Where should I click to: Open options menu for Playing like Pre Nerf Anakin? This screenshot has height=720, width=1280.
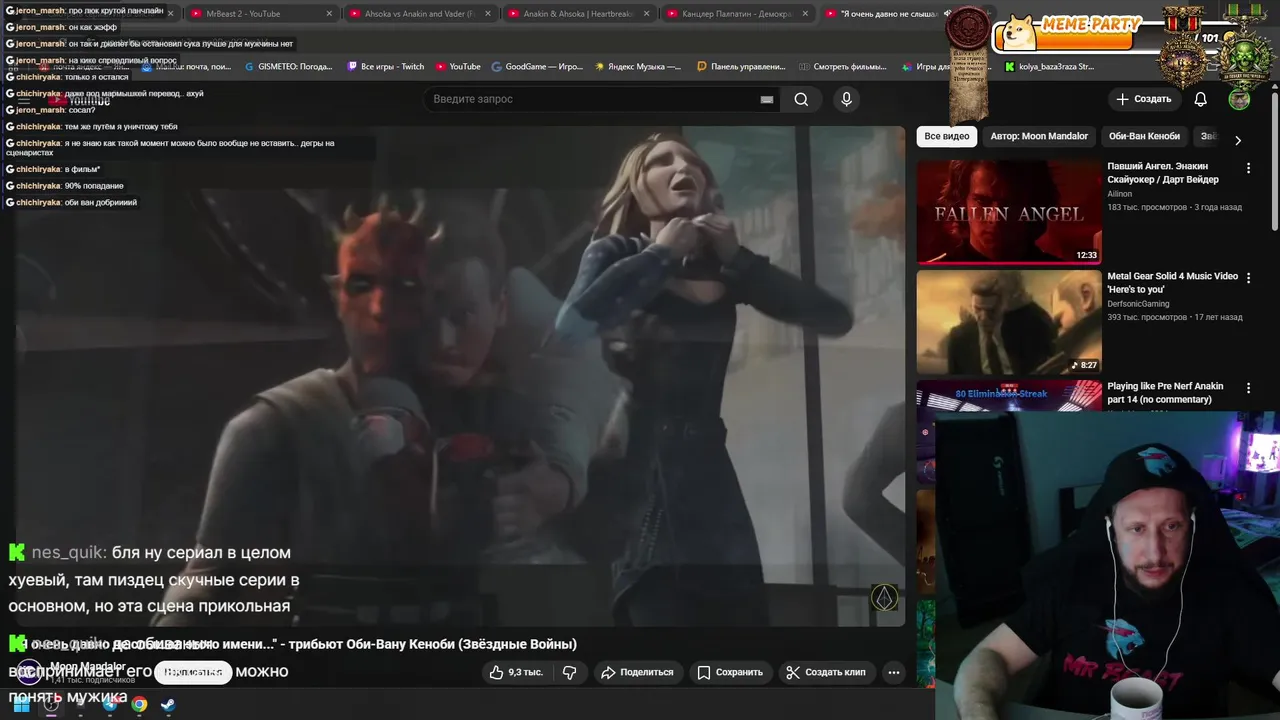tap(1248, 388)
